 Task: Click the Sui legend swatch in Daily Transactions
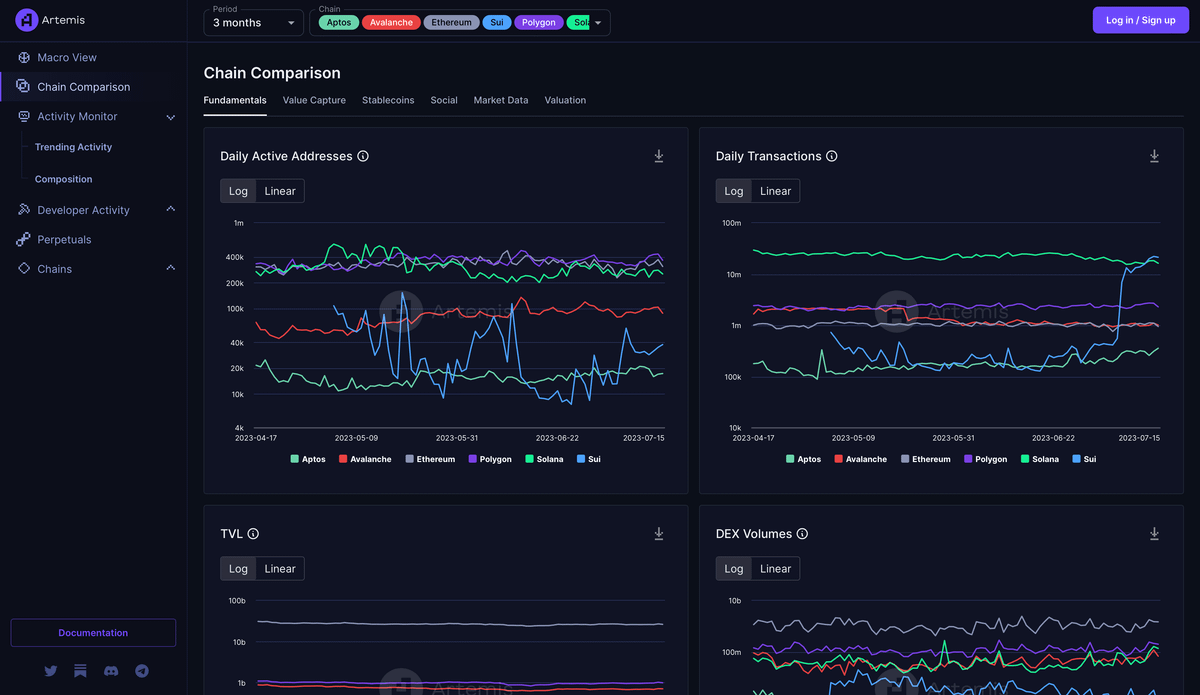(x=1077, y=459)
